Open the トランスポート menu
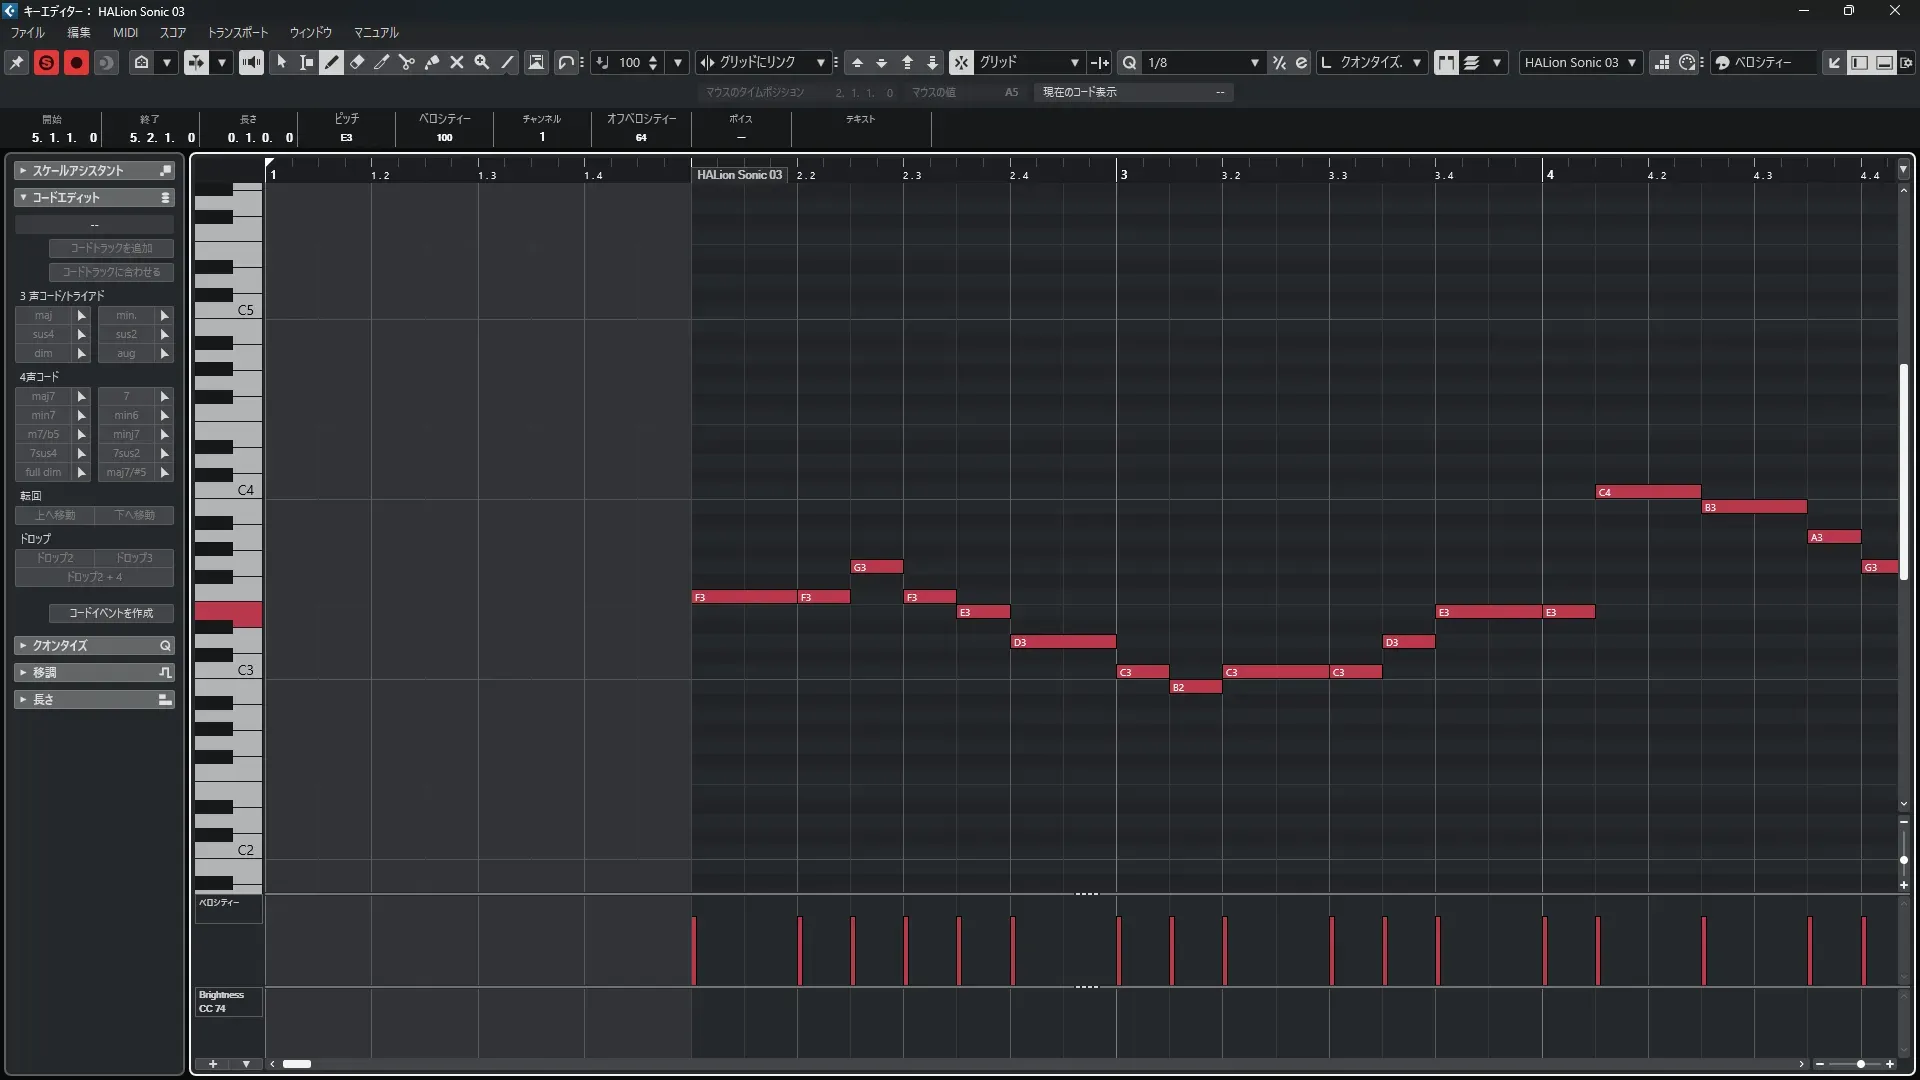The image size is (1920, 1080). [237, 32]
